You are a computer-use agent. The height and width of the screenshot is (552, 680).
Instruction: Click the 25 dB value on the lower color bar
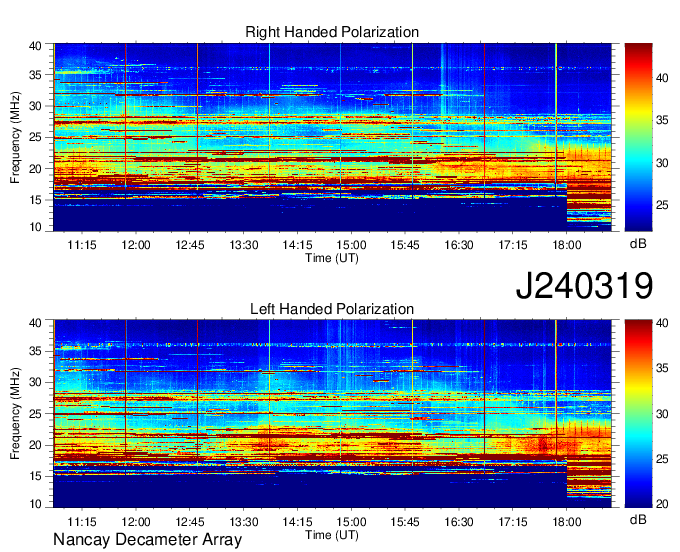pyautogui.click(x=662, y=459)
